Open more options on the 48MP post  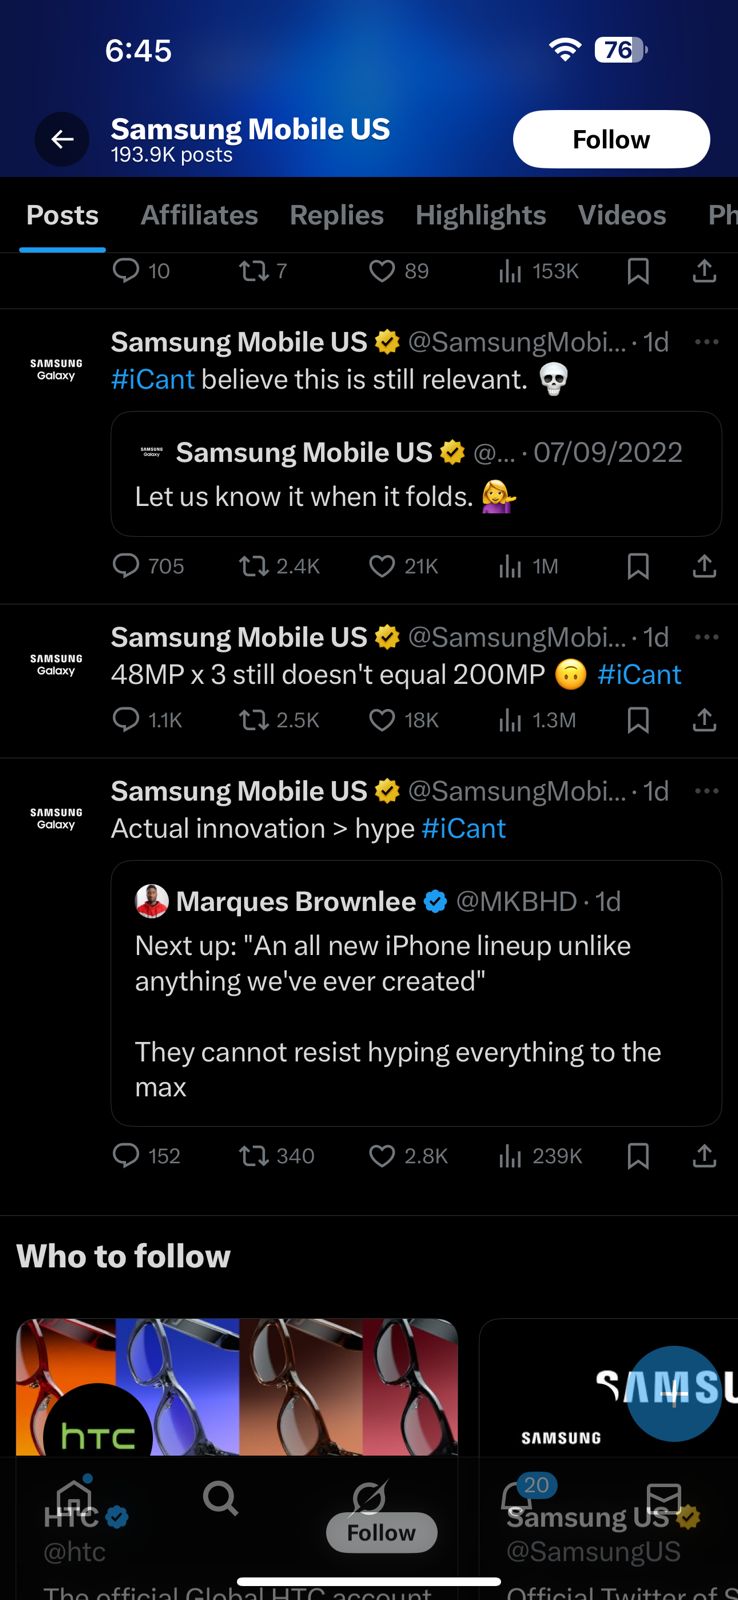pyautogui.click(x=707, y=637)
